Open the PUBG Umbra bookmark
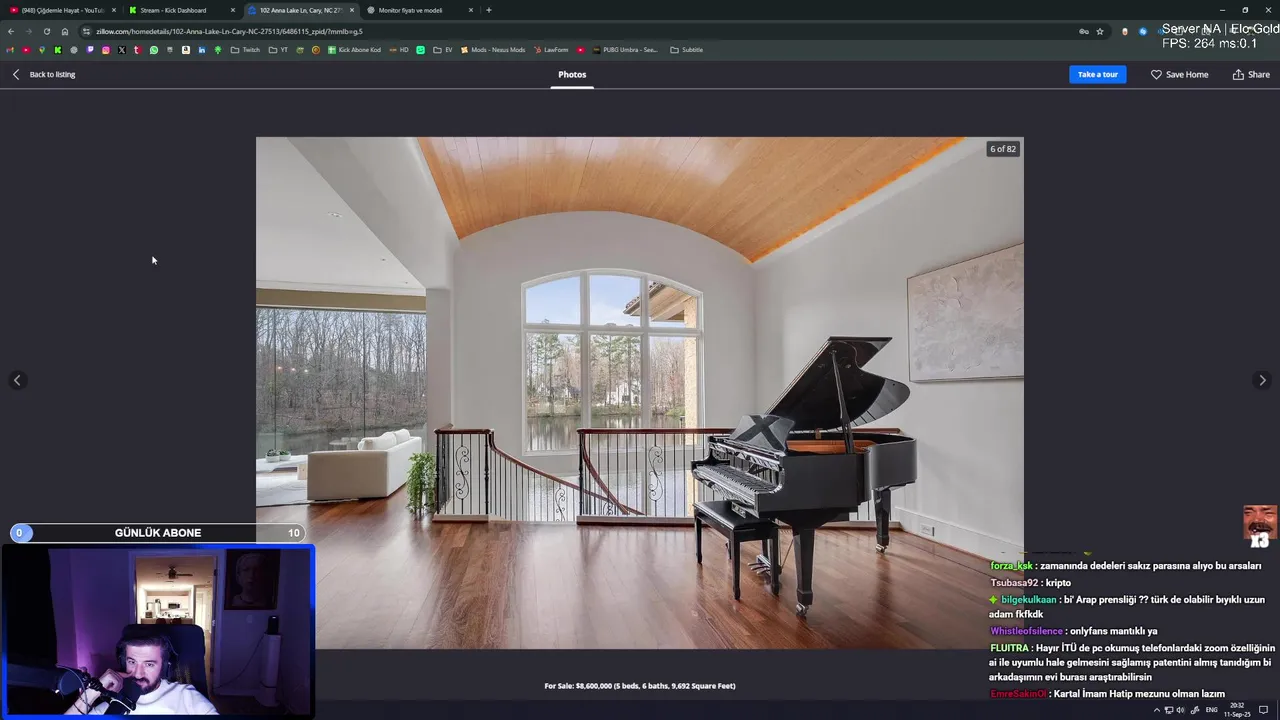This screenshot has width=1280, height=720. [626, 50]
